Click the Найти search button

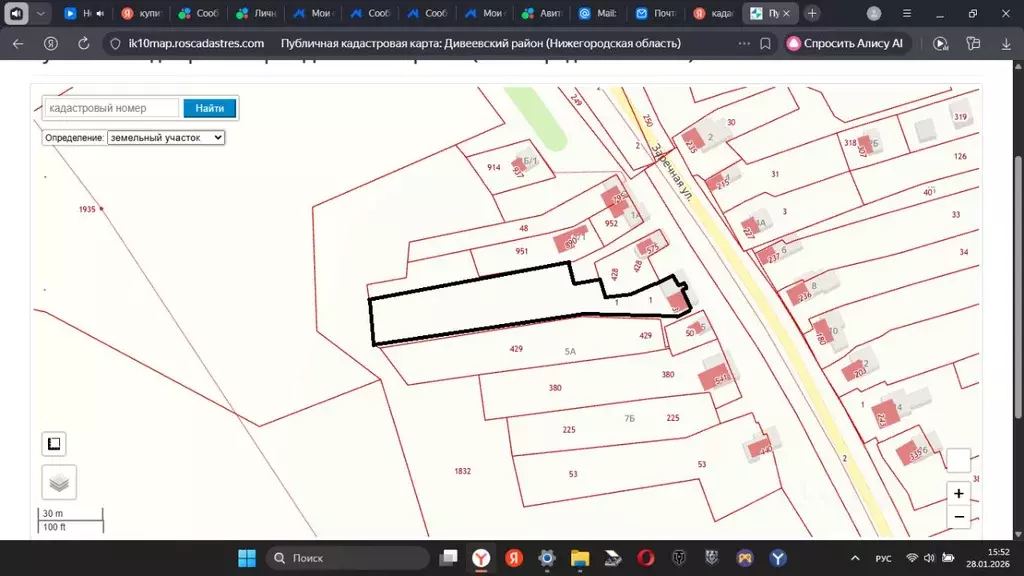[x=210, y=108]
